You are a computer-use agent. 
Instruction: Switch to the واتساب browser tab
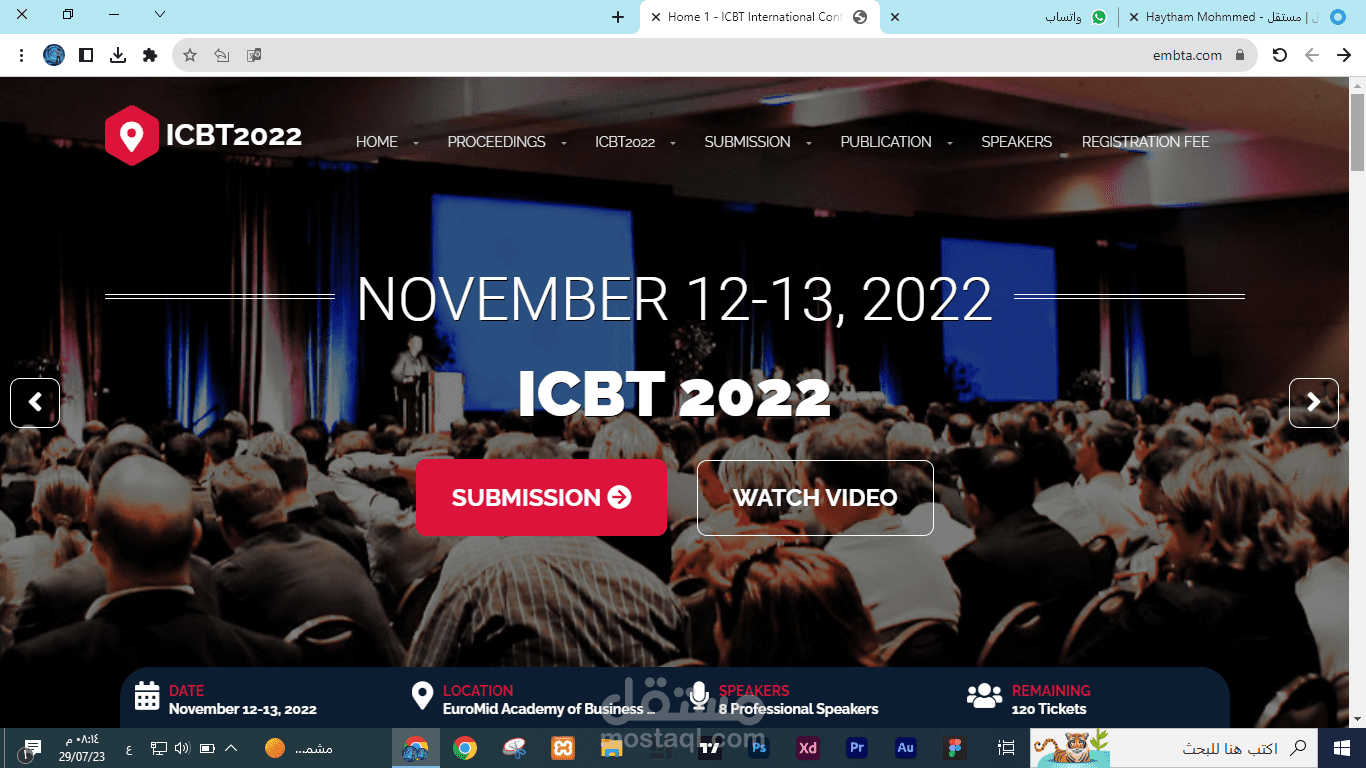[x=1000, y=17]
